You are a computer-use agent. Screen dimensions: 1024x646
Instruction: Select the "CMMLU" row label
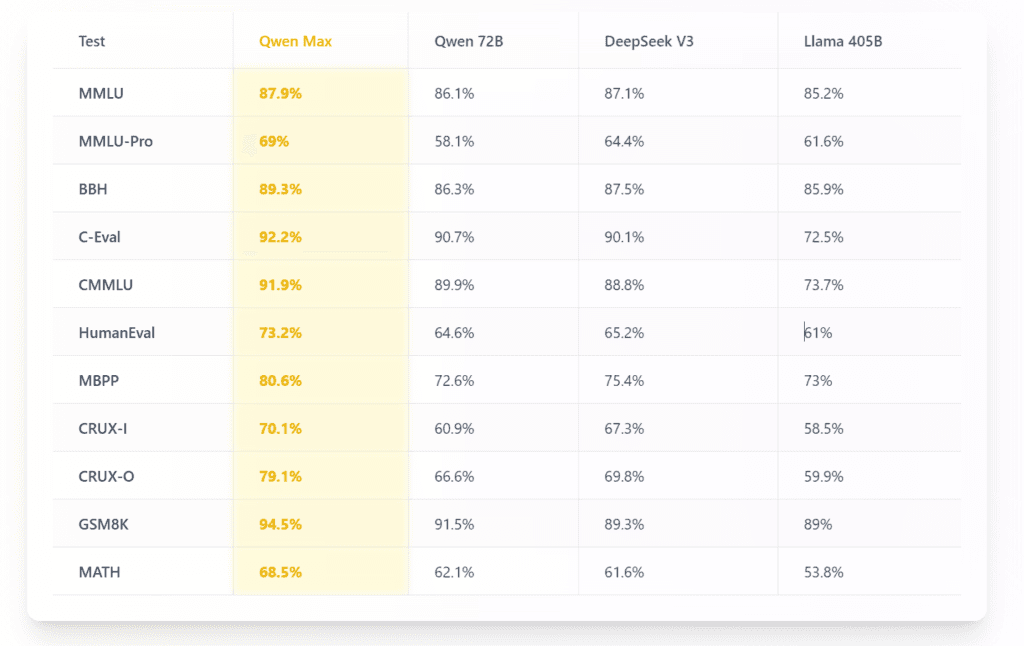pos(105,285)
